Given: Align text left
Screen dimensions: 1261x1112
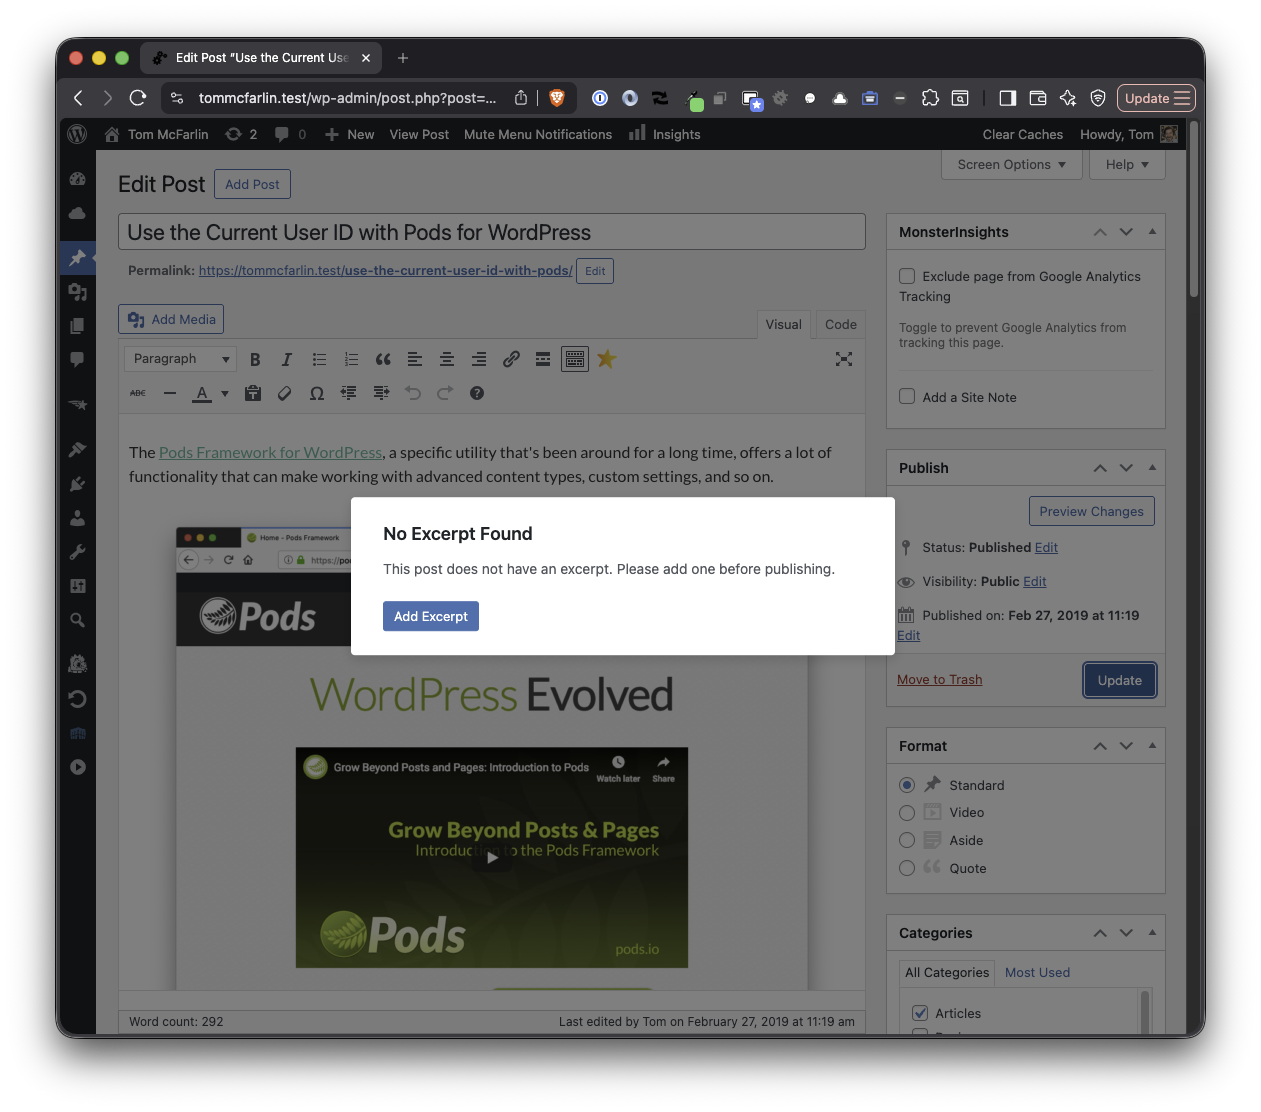Looking at the screenshot, I should 415,359.
